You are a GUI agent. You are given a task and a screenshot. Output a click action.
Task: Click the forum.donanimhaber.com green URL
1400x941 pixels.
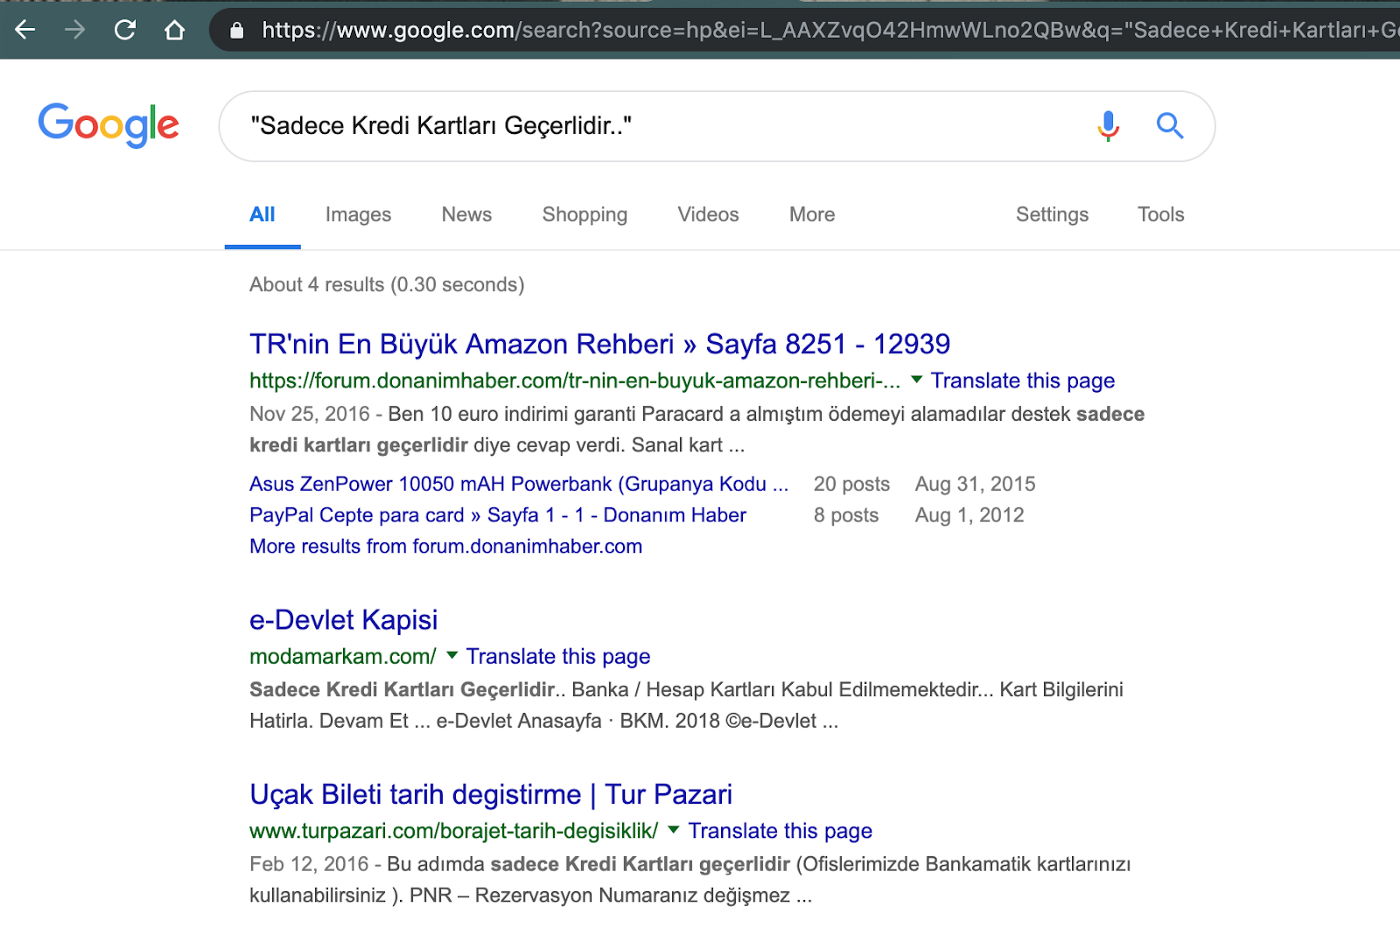[575, 381]
